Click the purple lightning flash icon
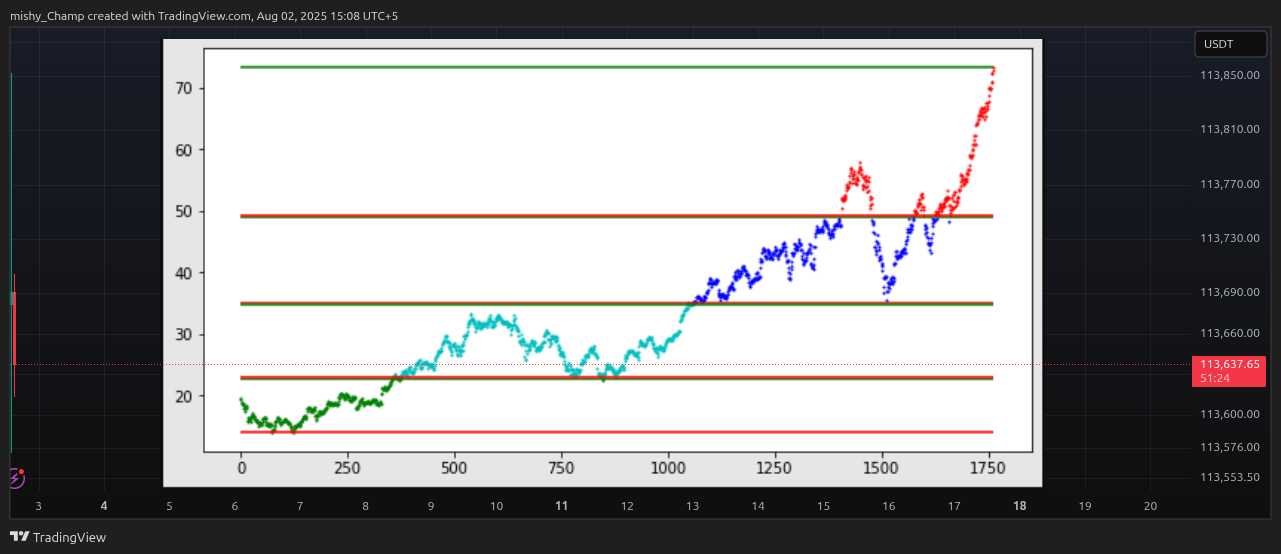Screen dimensions: 1281x554 (16, 479)
